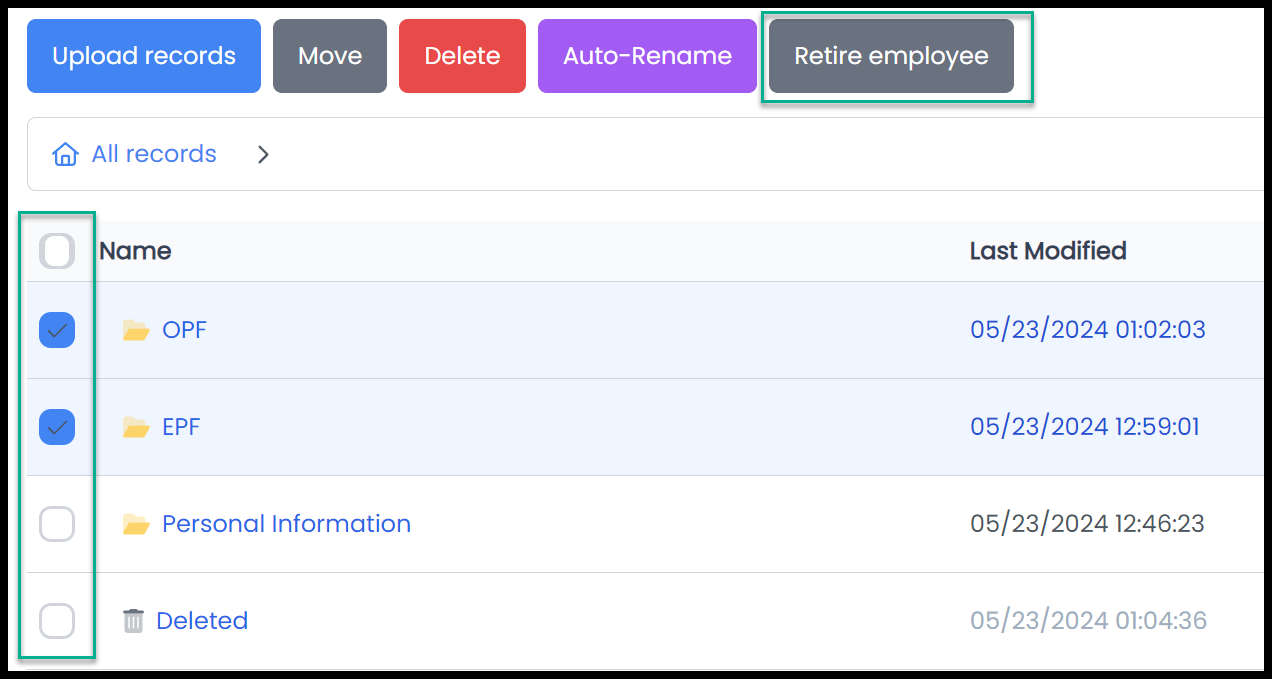
Task: Toggle the select-all checkbox in header
Action: click(57, 251)
